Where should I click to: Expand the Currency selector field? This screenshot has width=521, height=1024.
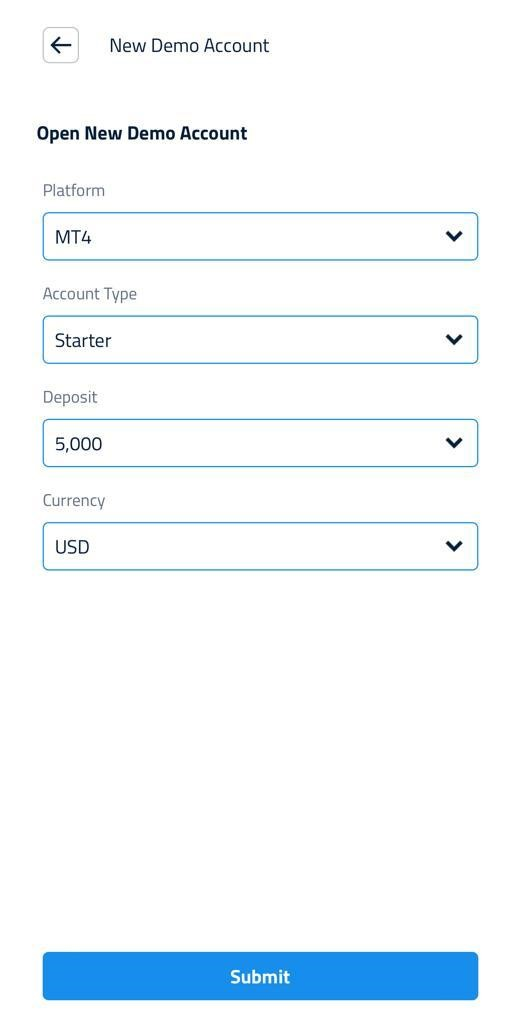pos(260,546)
